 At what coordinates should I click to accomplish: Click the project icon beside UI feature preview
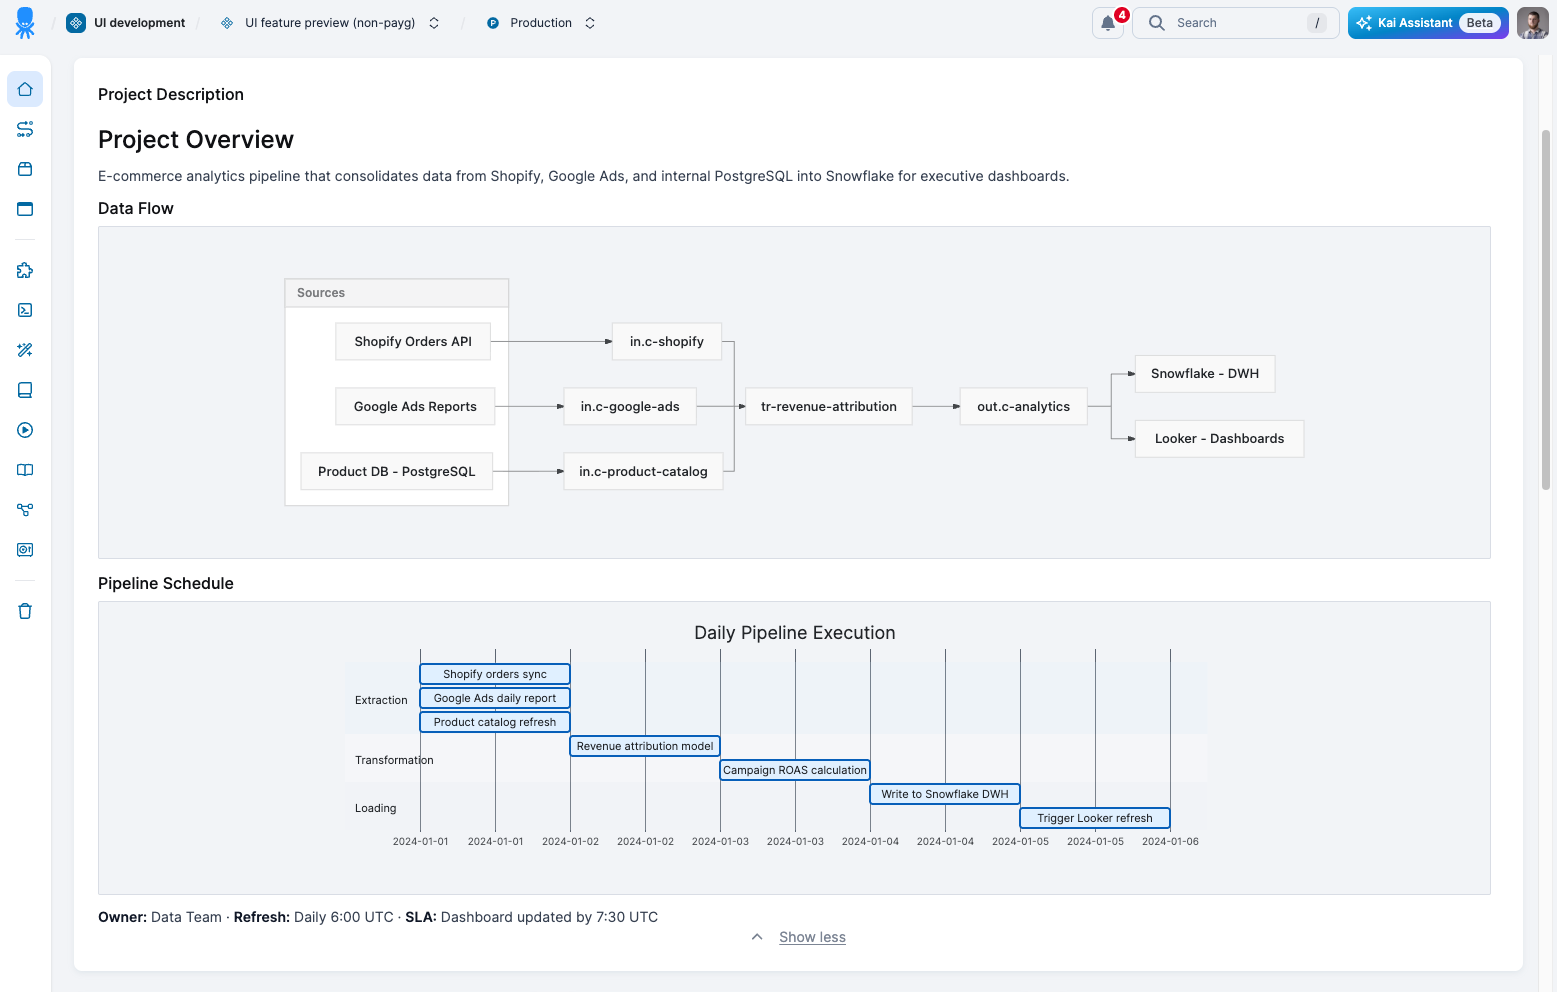click(x=227, y=23)
